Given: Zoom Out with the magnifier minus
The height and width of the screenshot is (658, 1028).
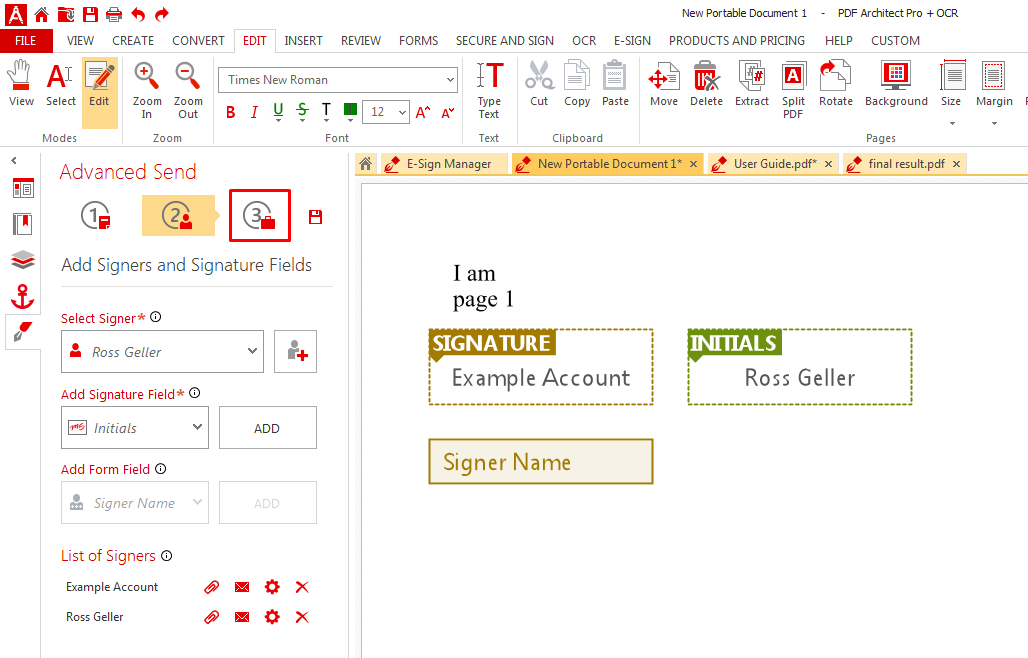Looking at the screenshot, I should [188, 90].
